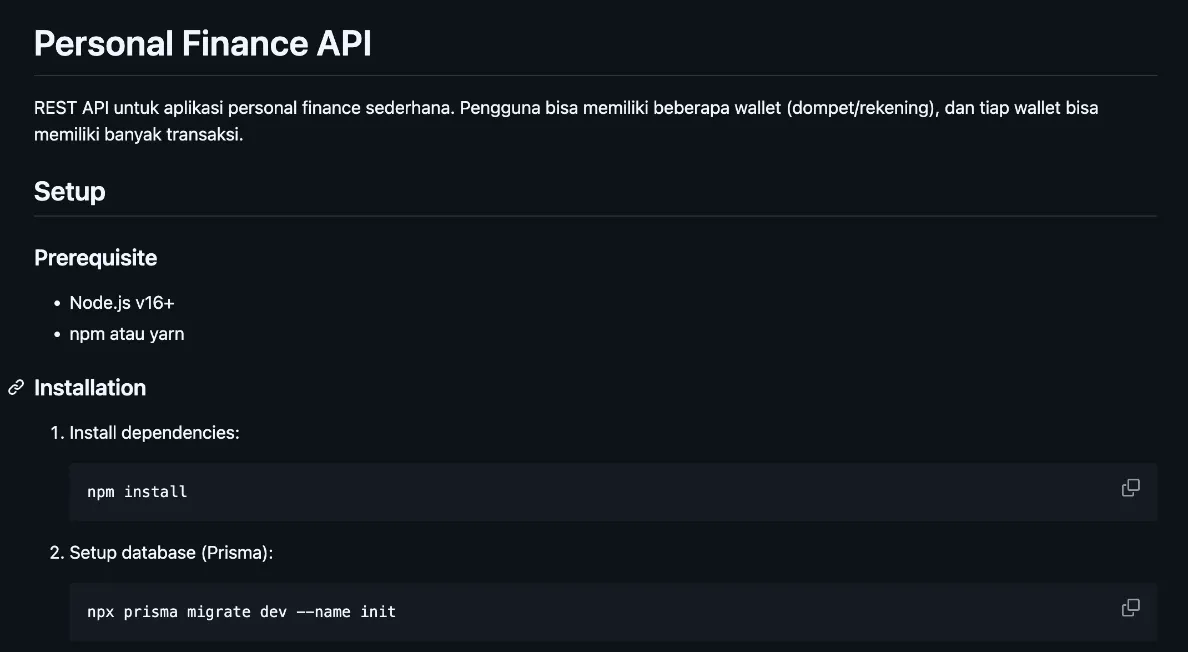Image resolution: width=1188 pixels, height=652 pixels.
Task: Select the npm atau yarn list item
Action: (x=127, y=334)
